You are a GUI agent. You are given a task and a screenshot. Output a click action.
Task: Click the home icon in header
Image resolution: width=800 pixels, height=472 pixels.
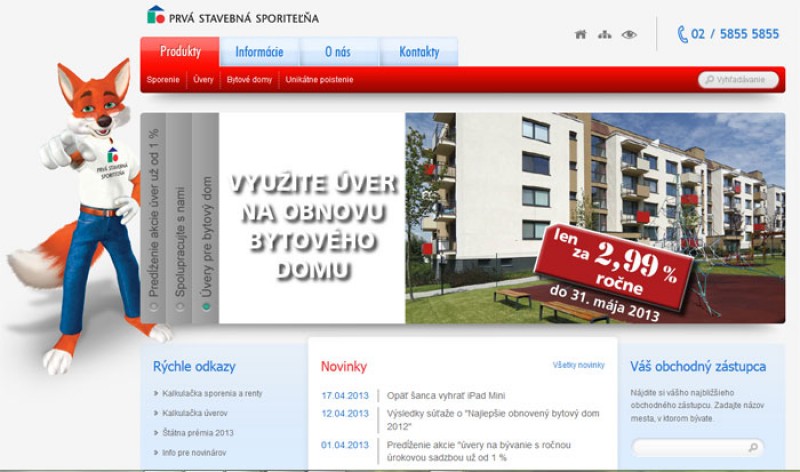pyautogui.click(x=580, y=35)
